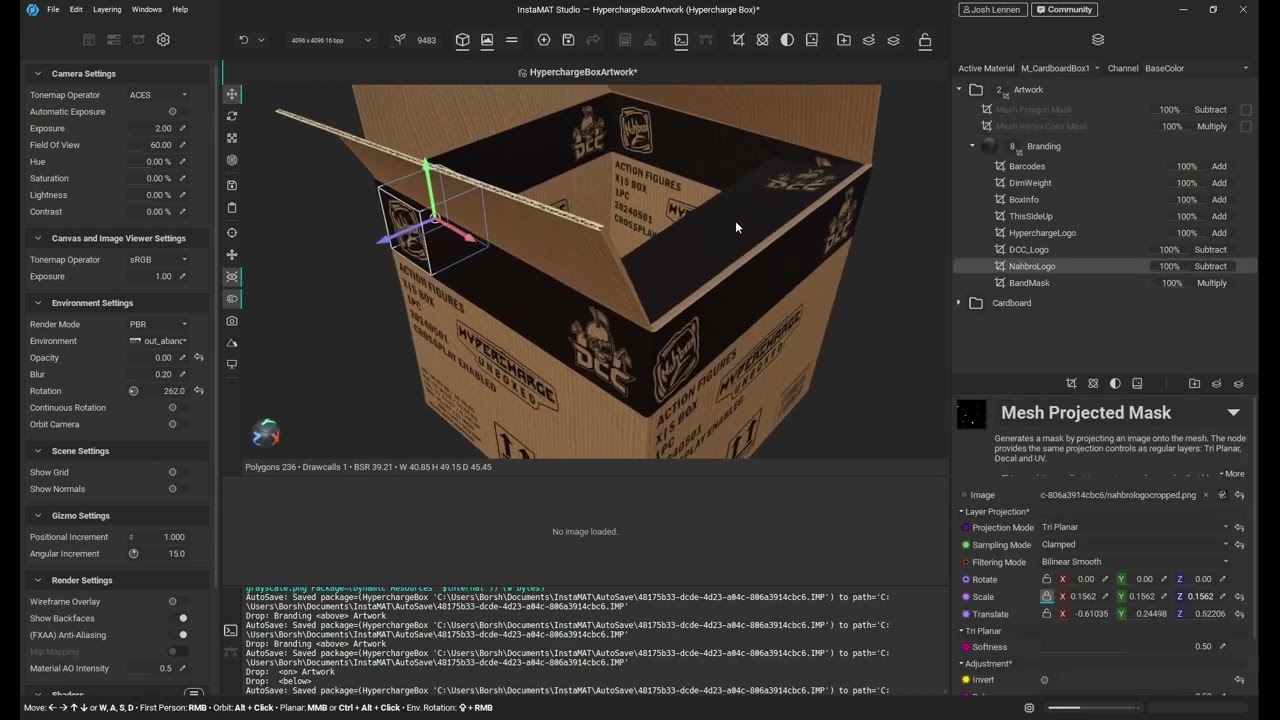Open the Edit menu
This screenshot has height=720, width=1280.
(76, 9)
